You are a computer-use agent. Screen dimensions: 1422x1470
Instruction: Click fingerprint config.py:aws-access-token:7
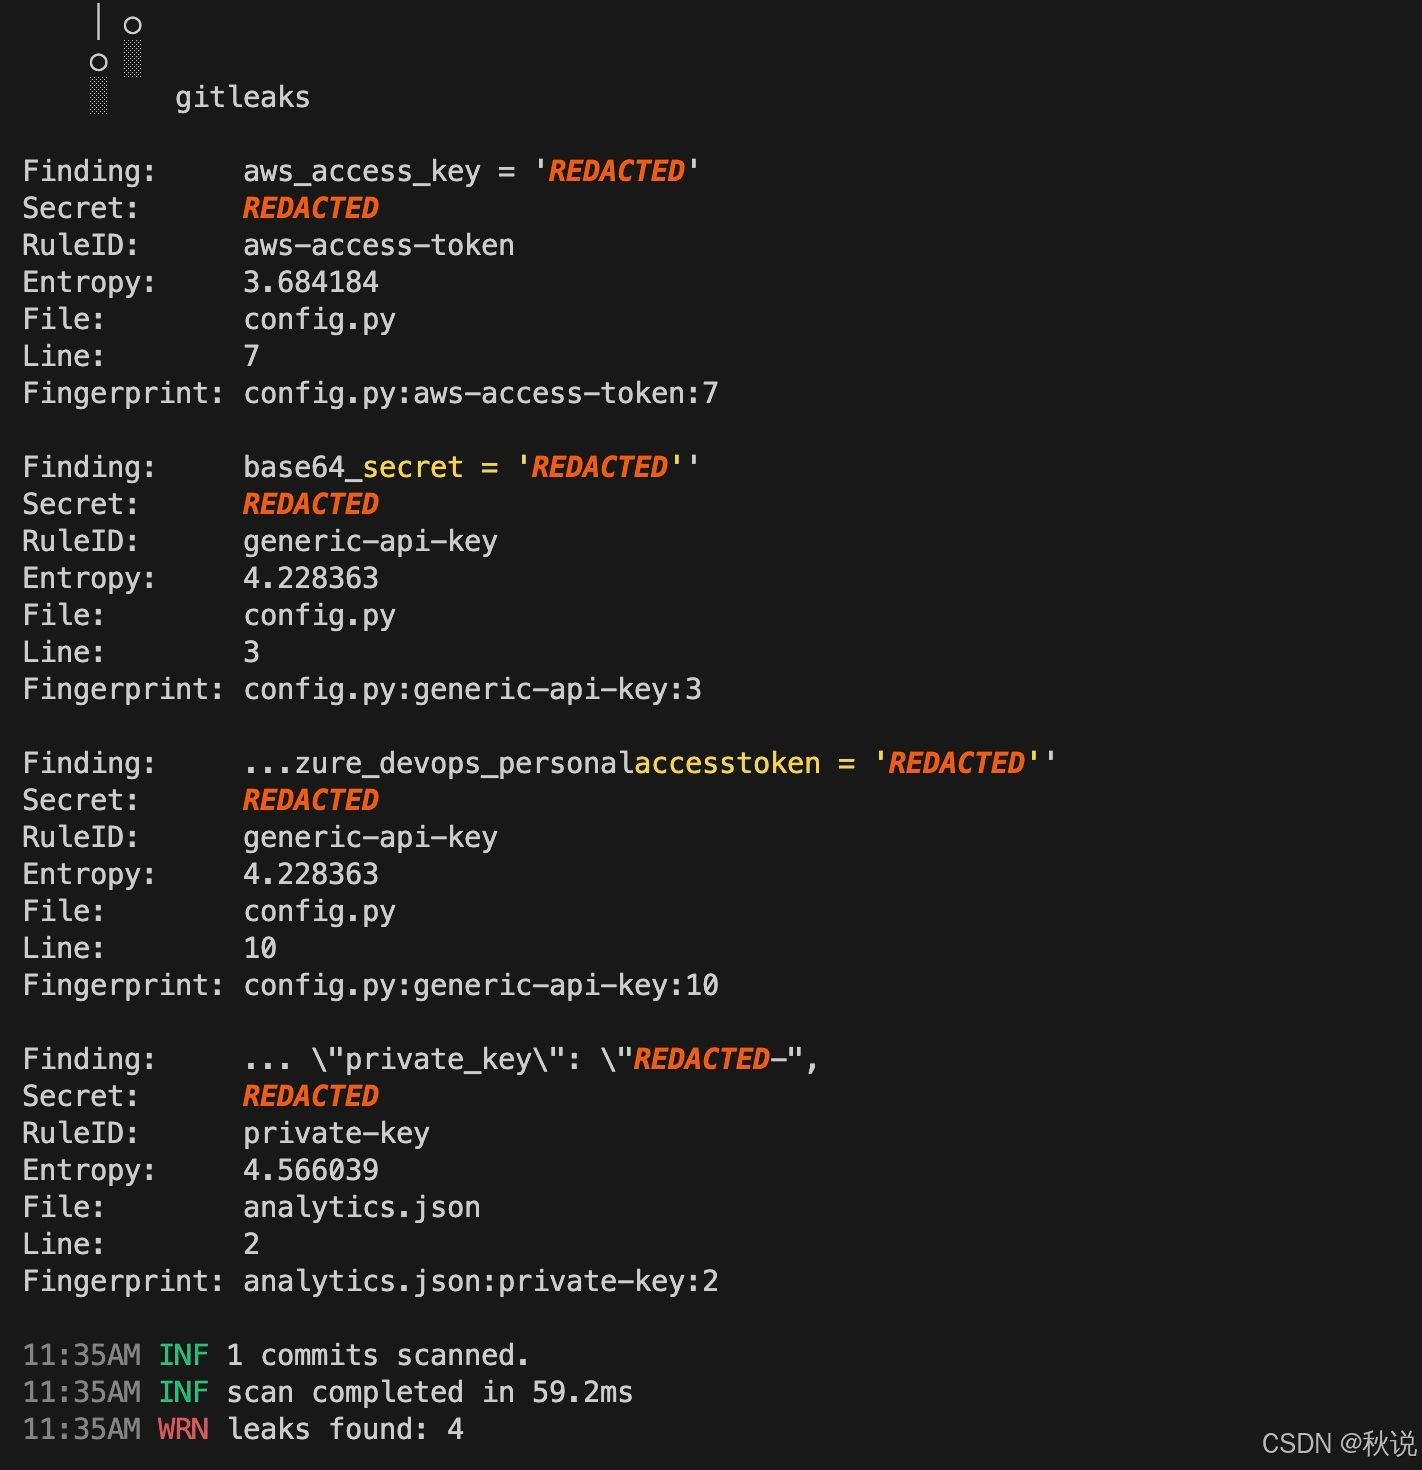click(481, 393)
